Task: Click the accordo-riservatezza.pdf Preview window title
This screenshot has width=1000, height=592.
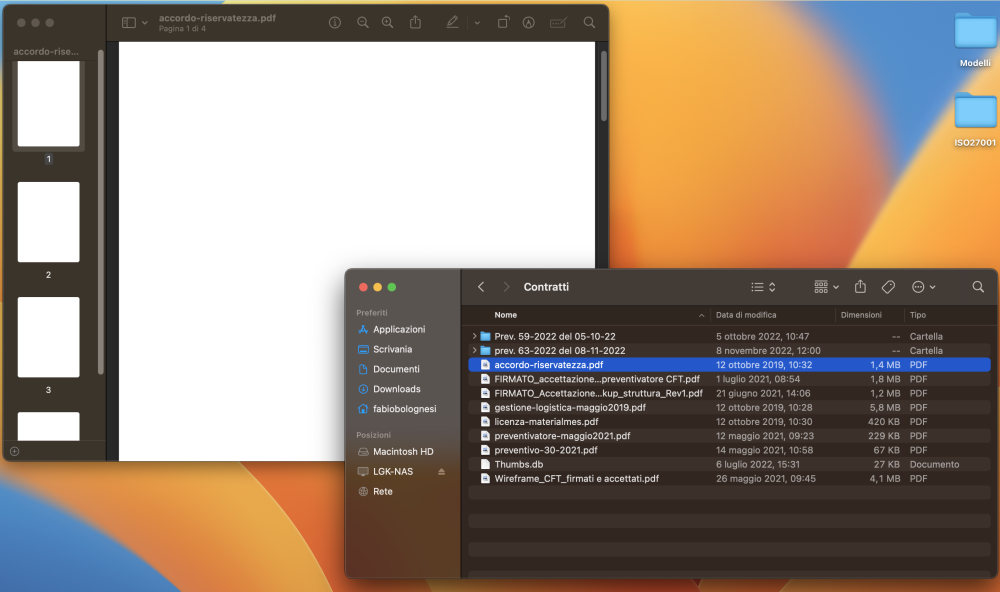Action: click(217, 18)
